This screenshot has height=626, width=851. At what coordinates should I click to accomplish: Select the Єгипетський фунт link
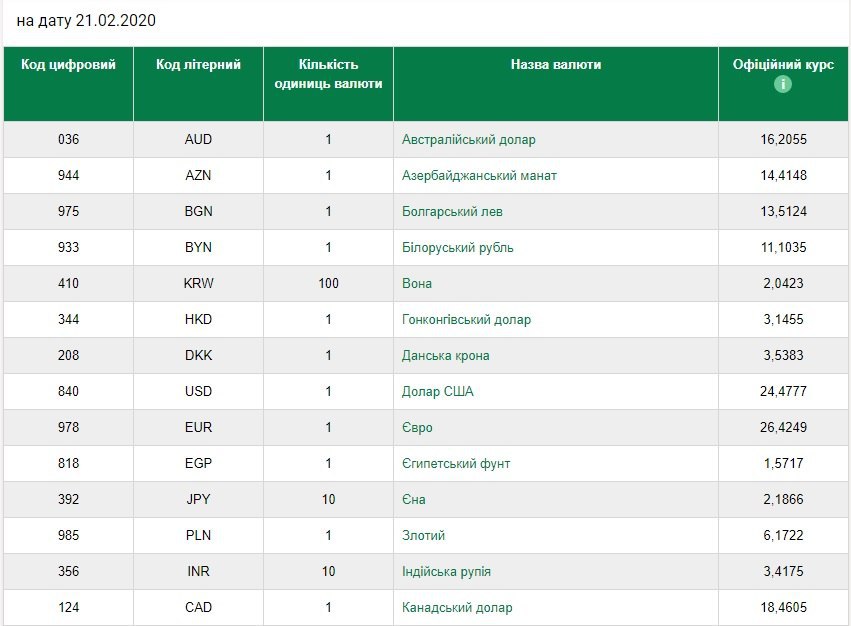click(456, 464)
